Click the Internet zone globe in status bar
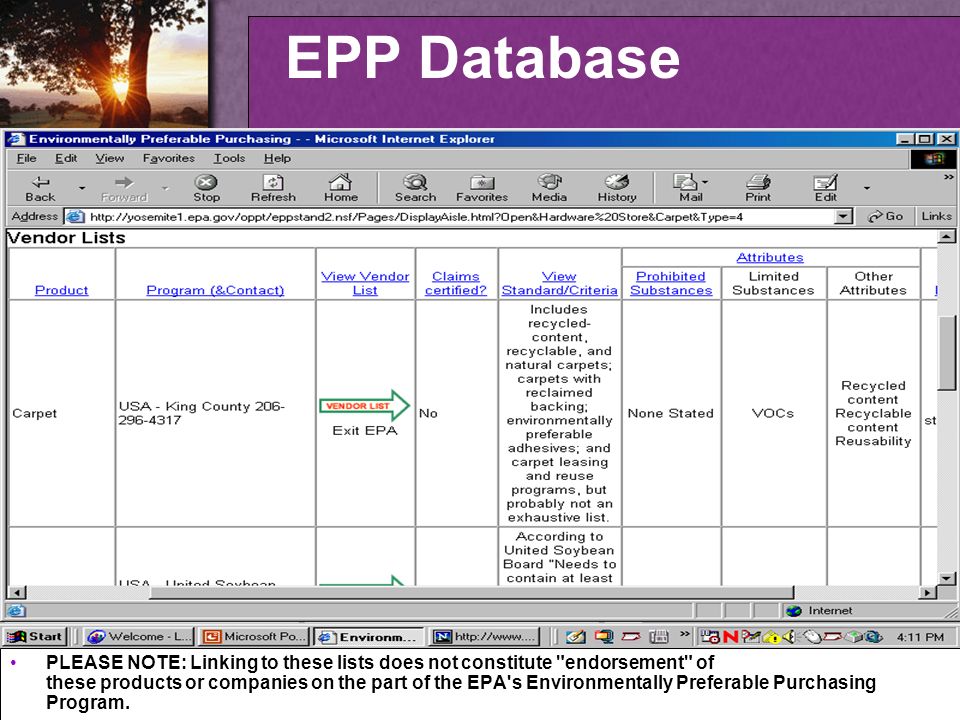 (x=794, y=610)
